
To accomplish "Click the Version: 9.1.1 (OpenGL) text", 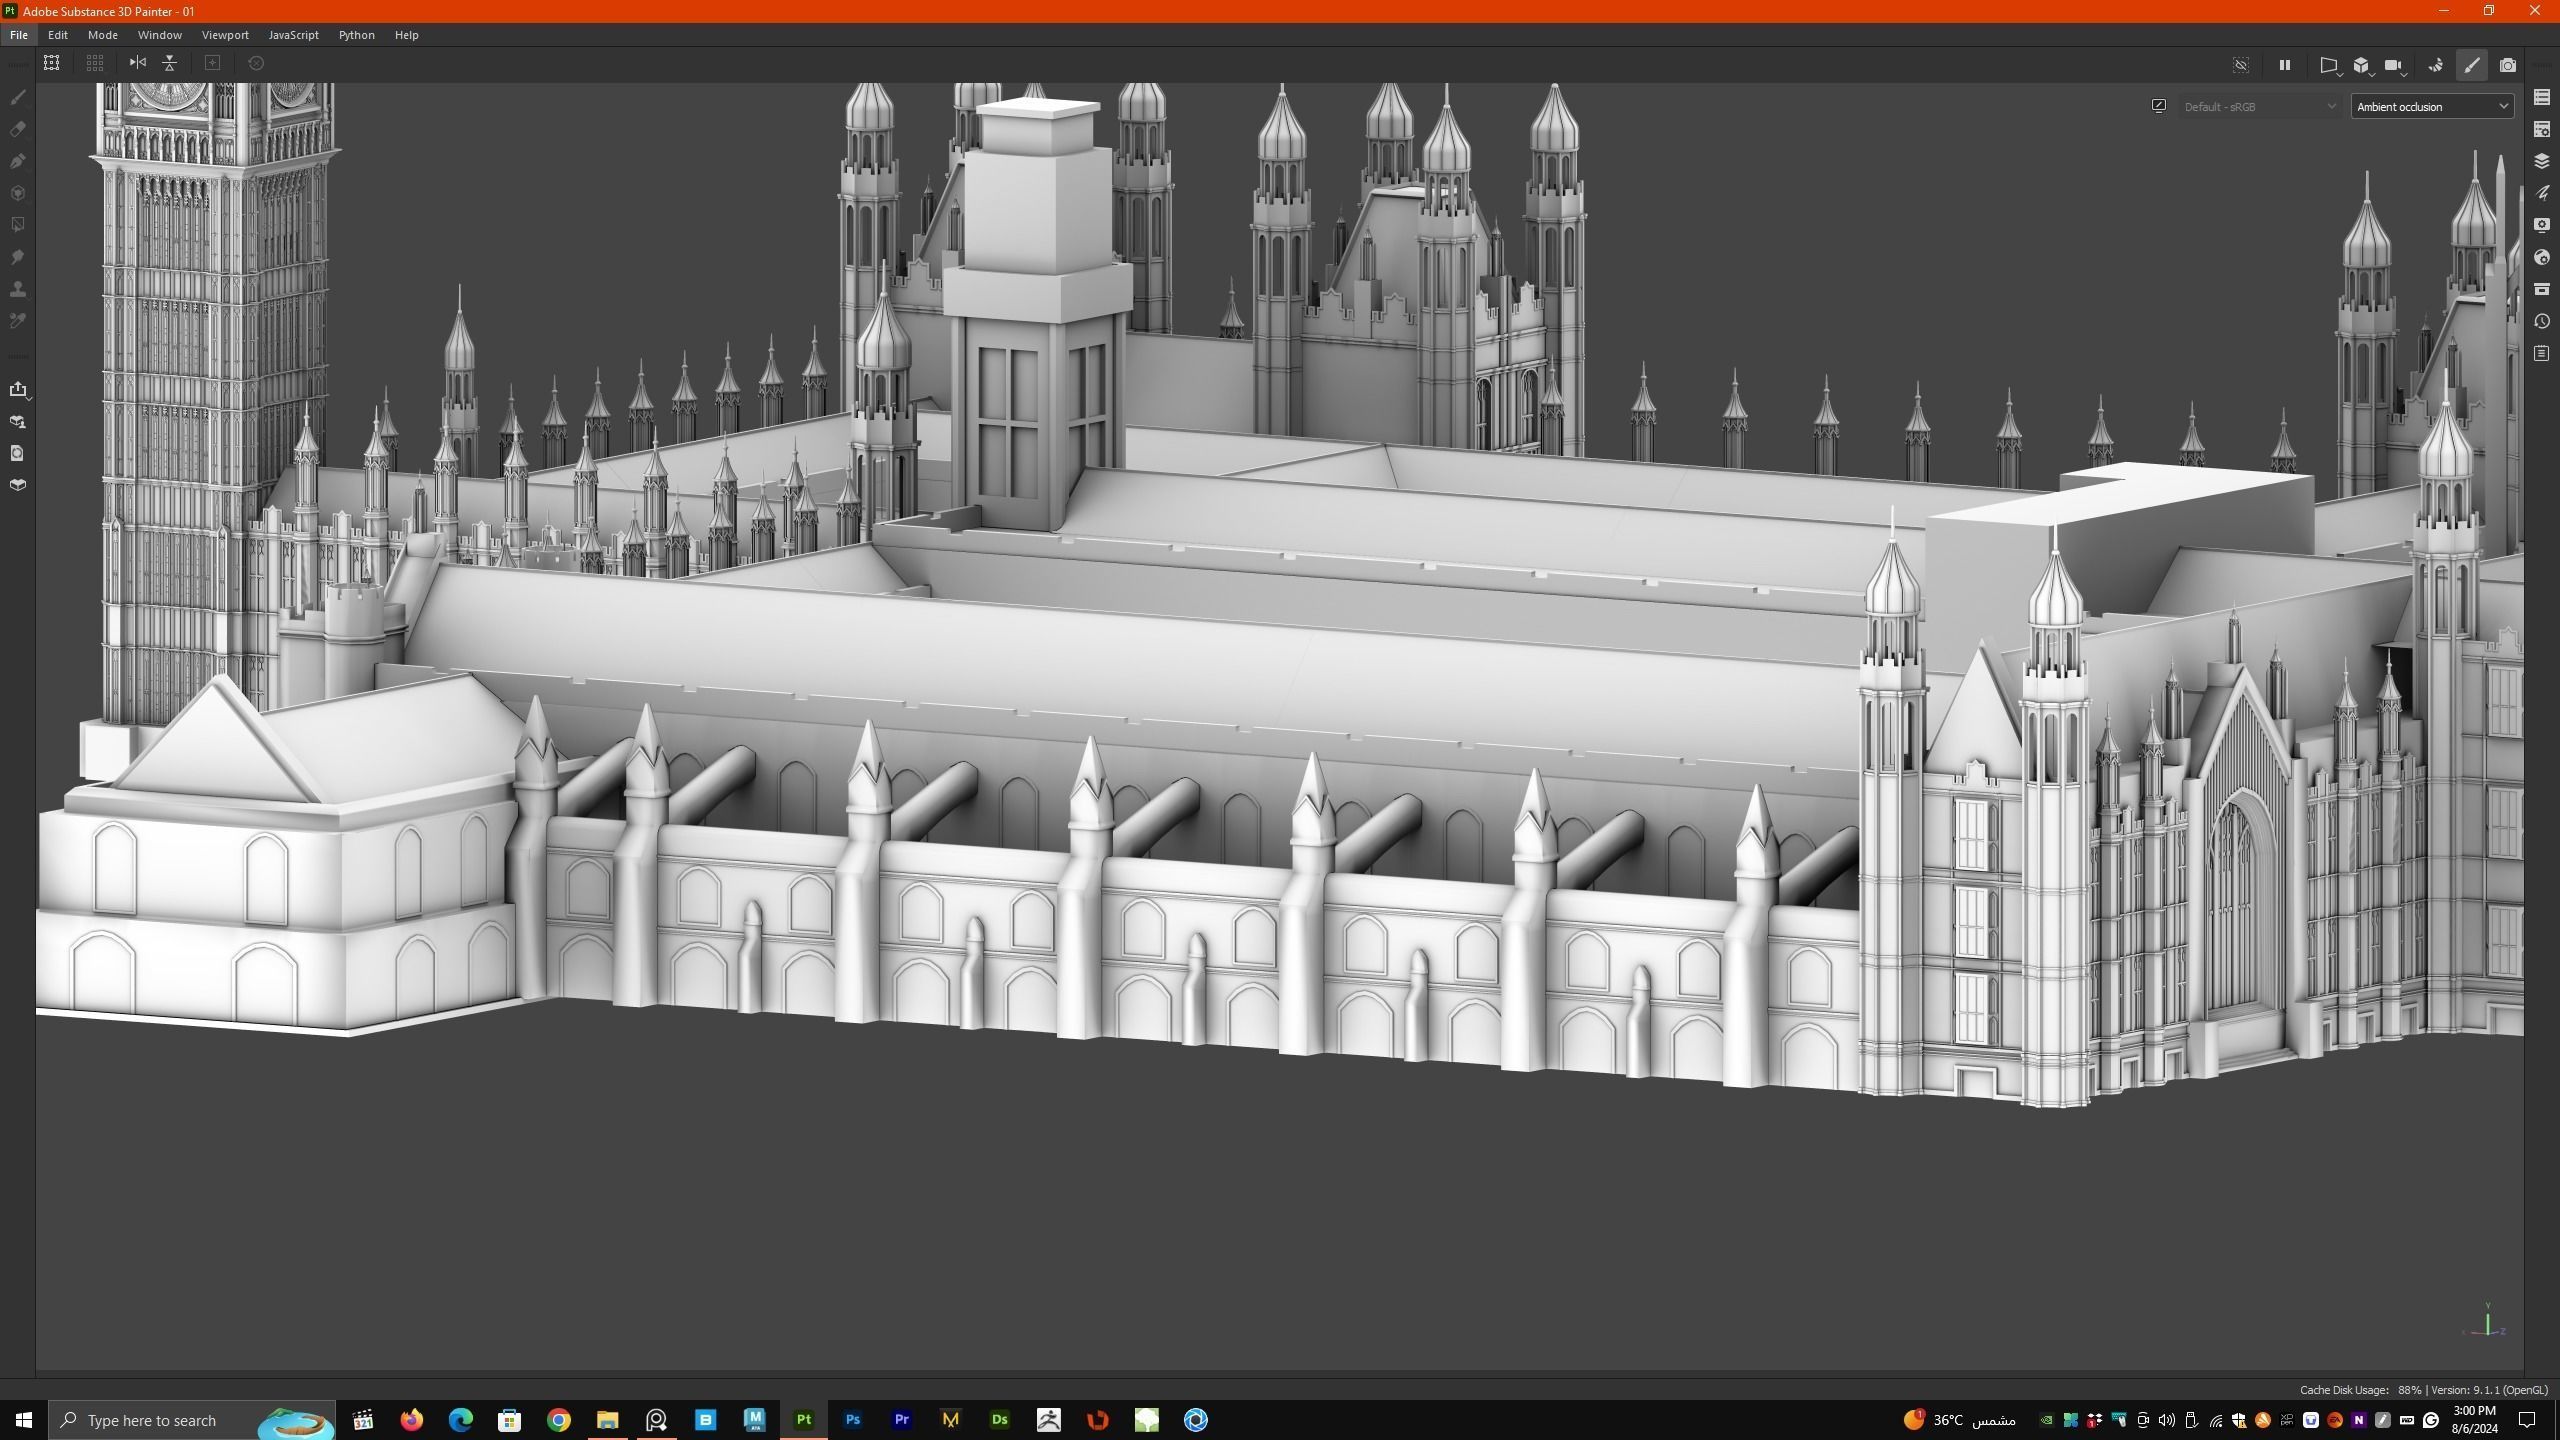I will click(2489, 1390).
